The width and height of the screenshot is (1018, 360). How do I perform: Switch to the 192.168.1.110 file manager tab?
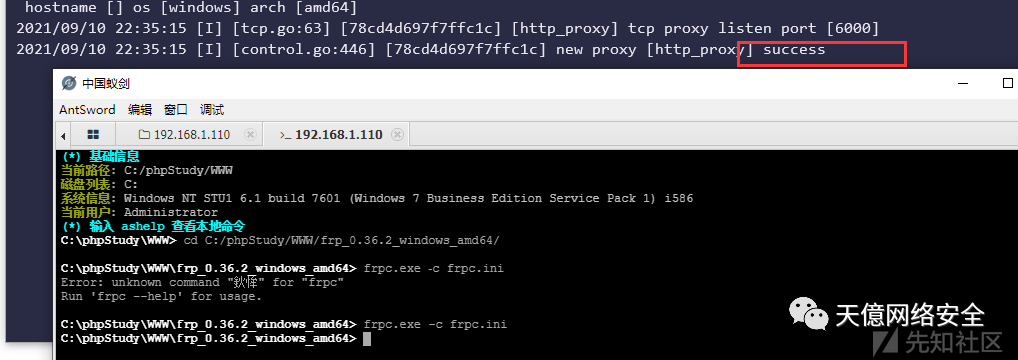[192, 135]
